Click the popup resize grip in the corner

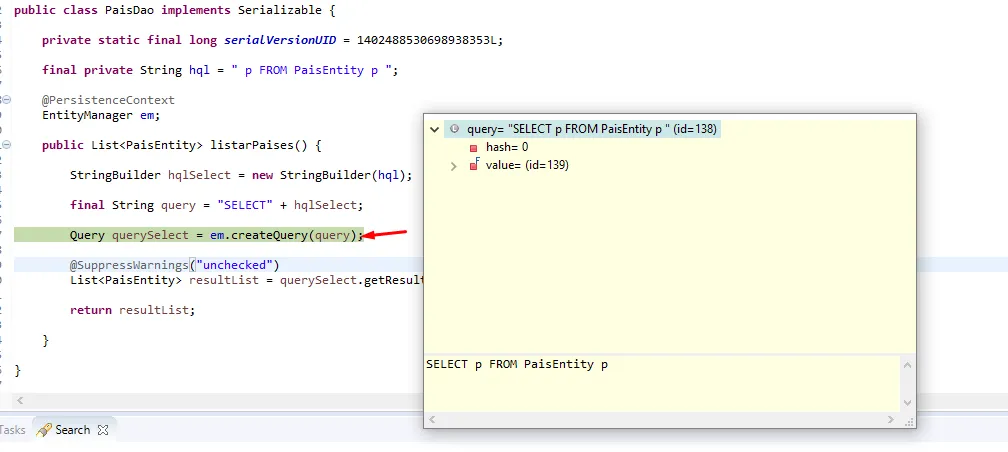908,421
